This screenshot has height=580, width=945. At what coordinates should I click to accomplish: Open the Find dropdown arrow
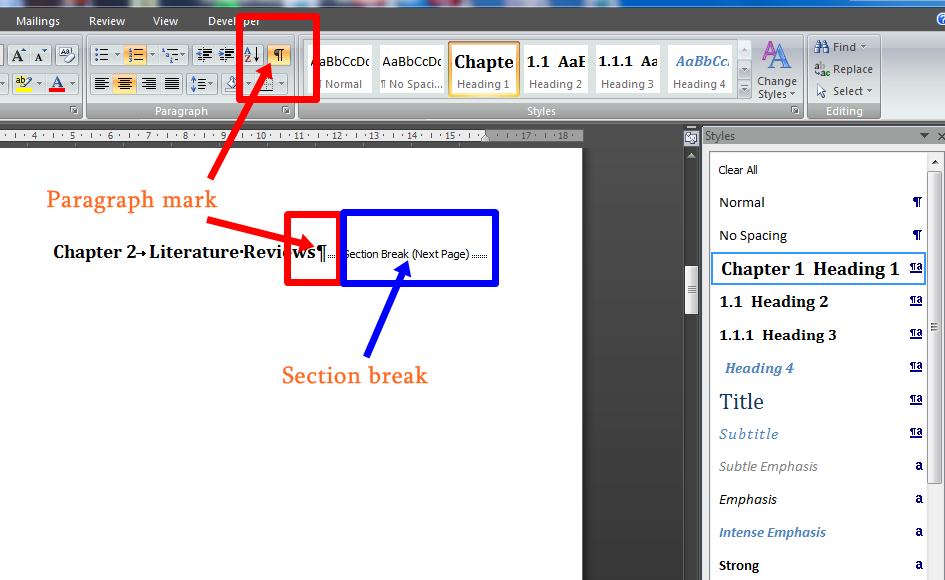pos(863,46)
